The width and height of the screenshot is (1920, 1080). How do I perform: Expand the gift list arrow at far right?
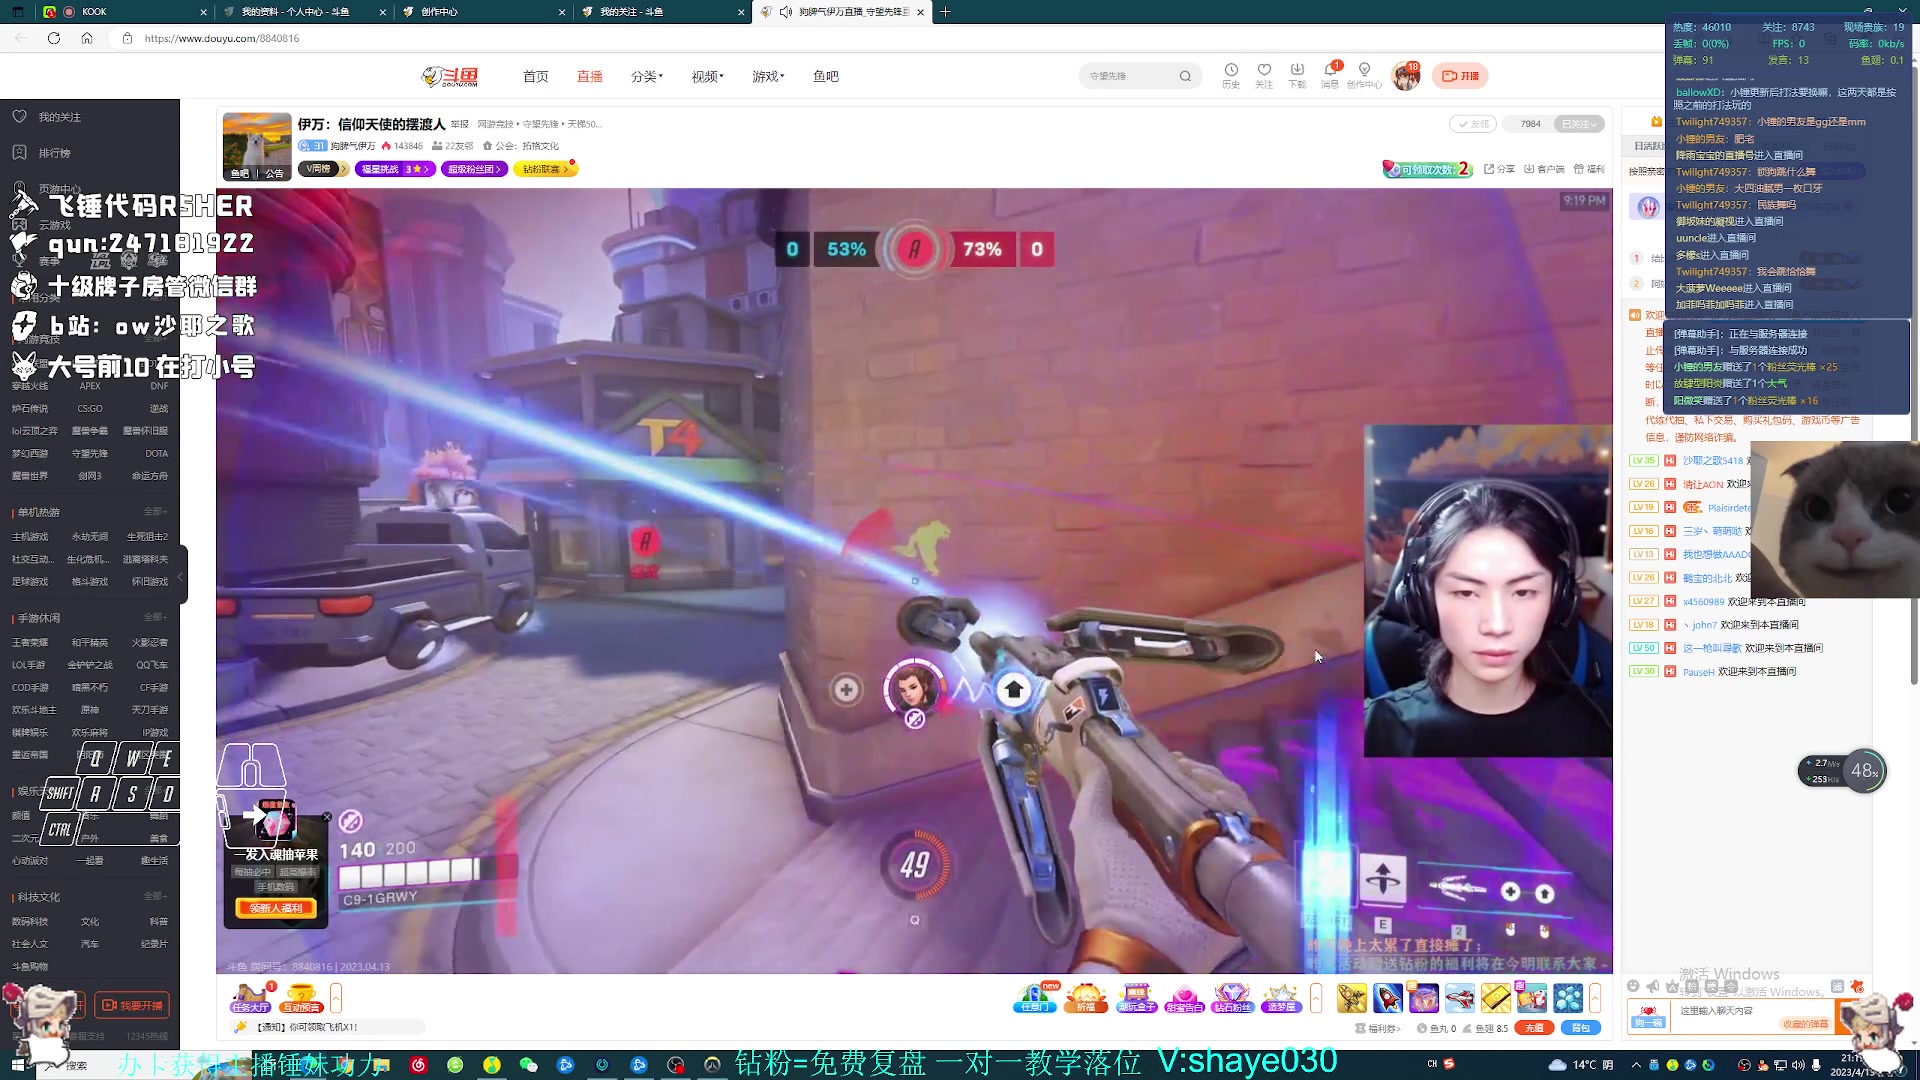coord(1596,997)
